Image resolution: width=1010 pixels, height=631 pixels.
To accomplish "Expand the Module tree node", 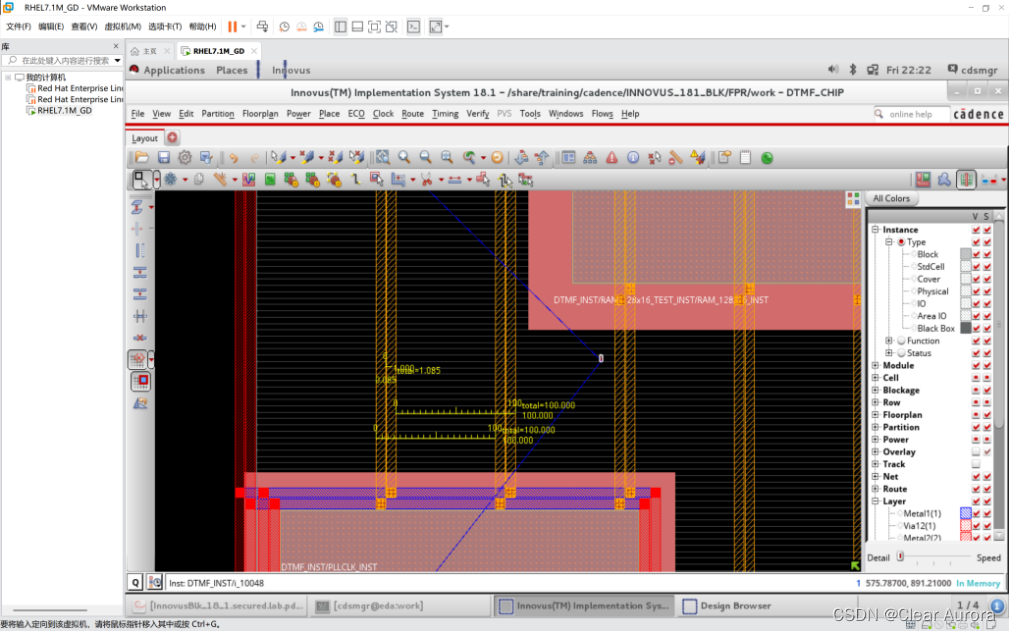I will tap(875, 366).
